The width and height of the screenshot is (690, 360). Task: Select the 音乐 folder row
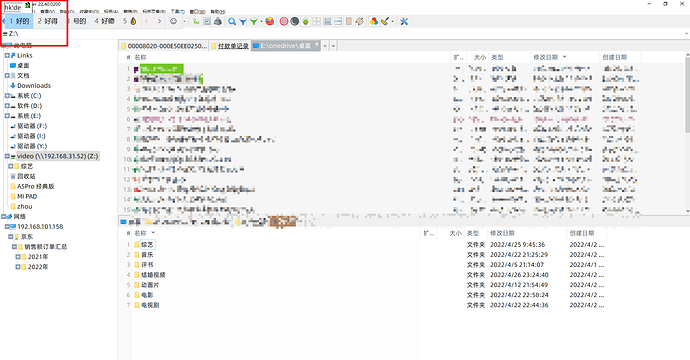[147, 255]
